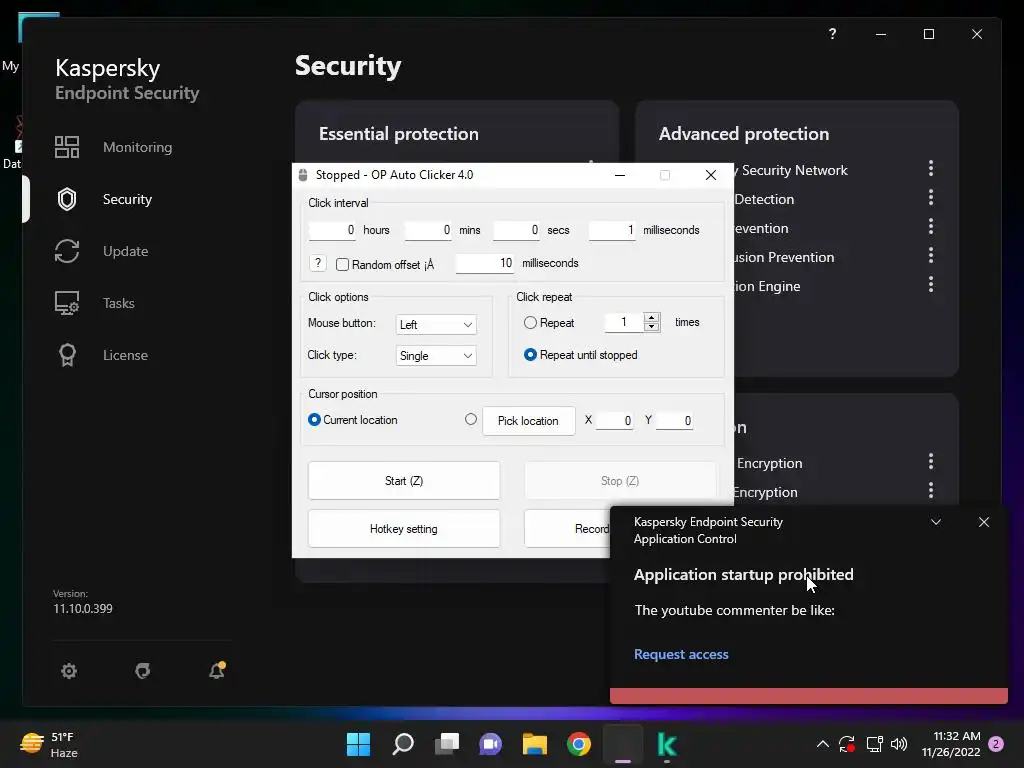The image size is (1024, 768).
Task: Click the Start (Z) button
Action: (404, 481)
